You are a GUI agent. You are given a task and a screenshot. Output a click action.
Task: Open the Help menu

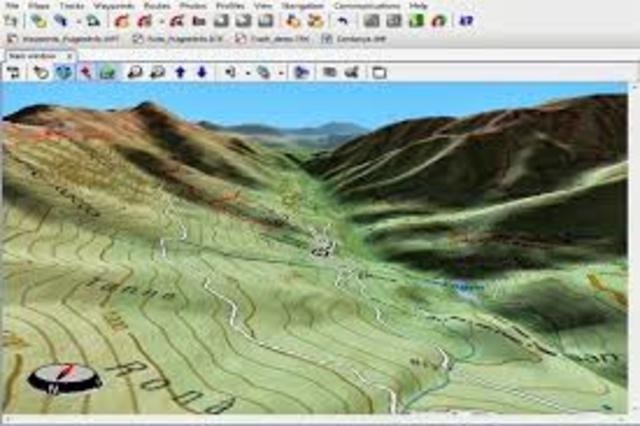coord(418,5)
